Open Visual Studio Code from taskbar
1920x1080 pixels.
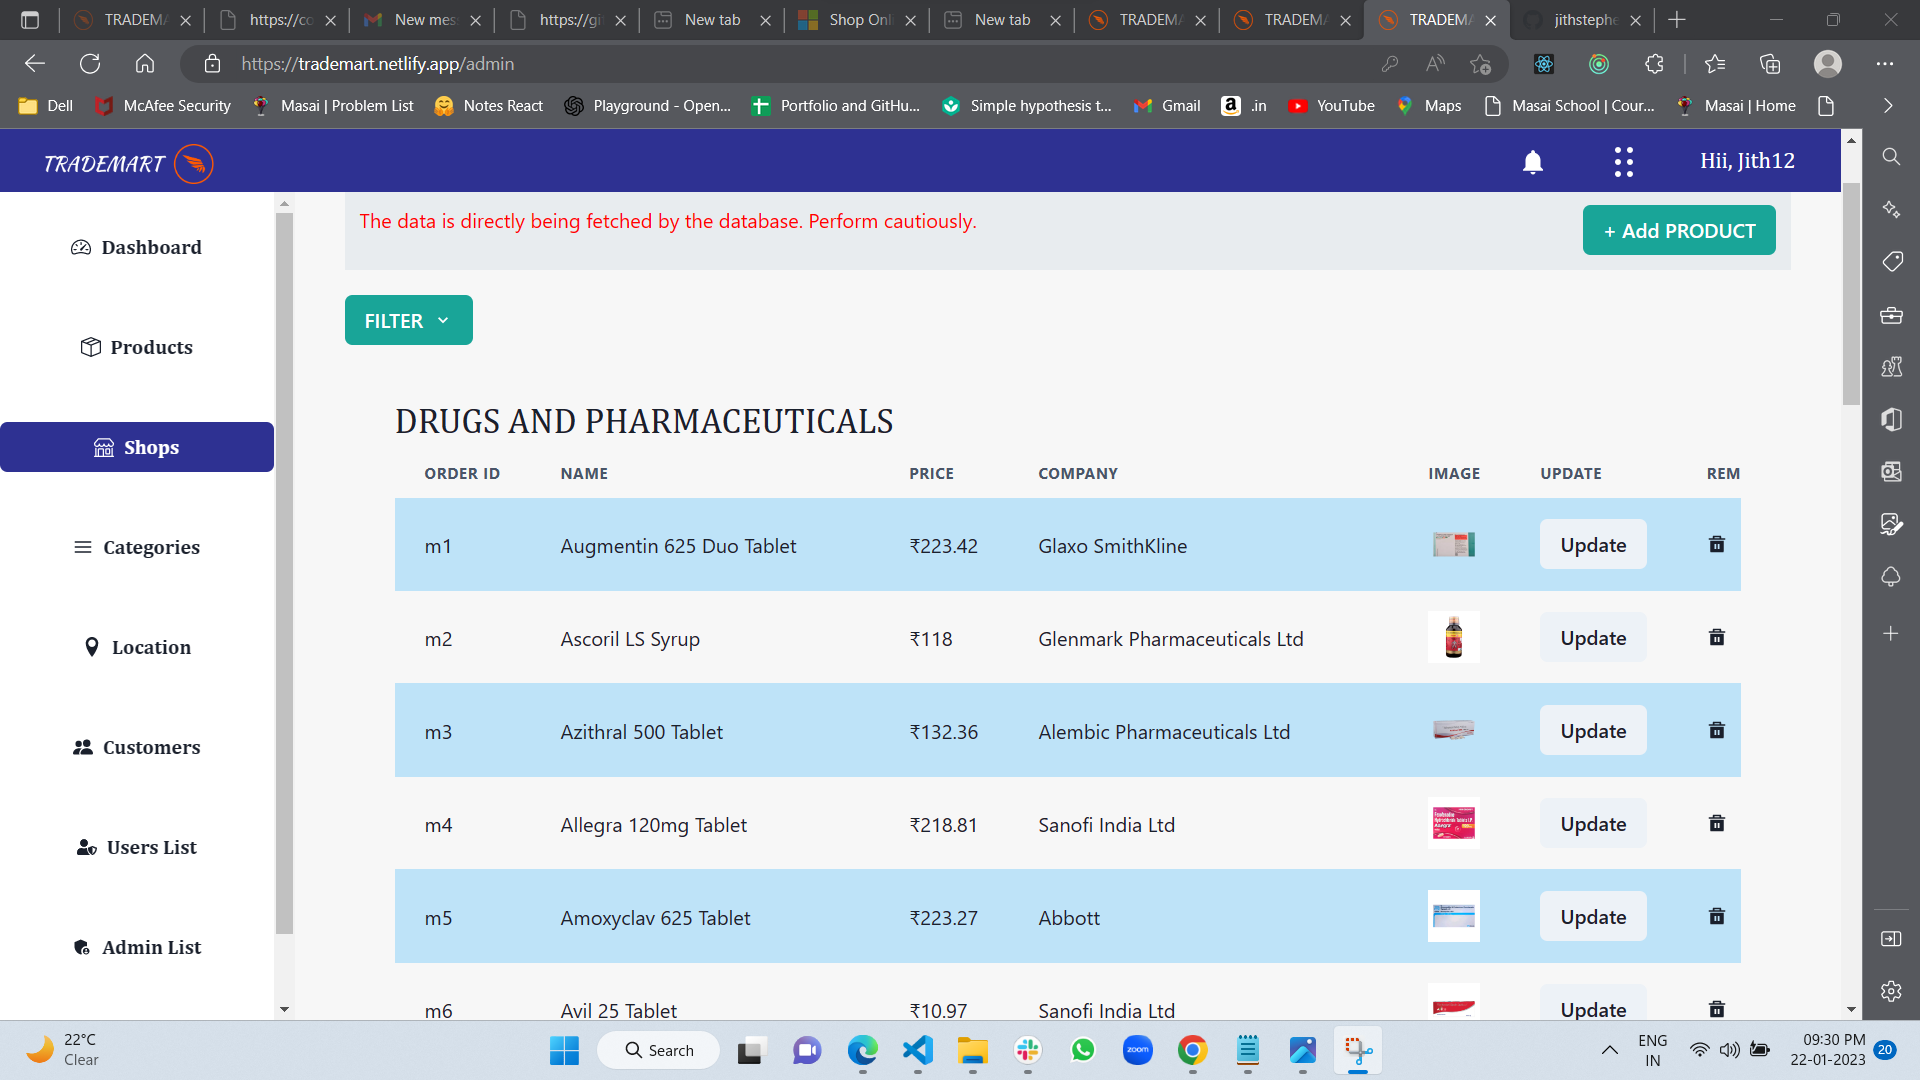click(917, 1050)
